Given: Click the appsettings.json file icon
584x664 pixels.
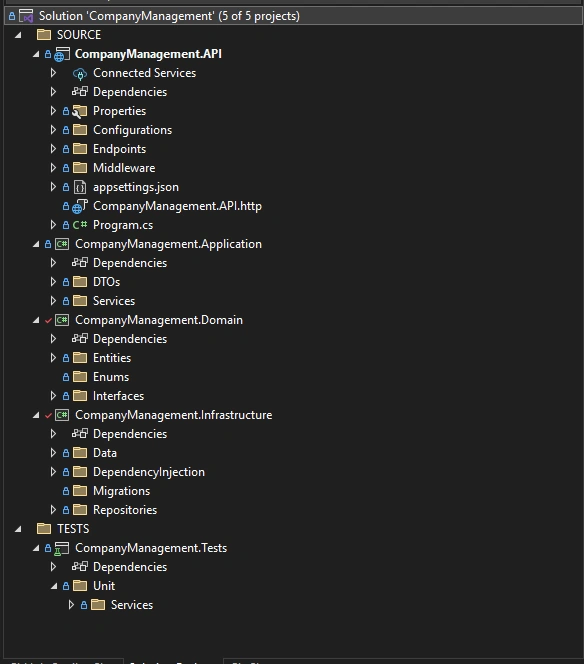Looking at the screenshot, I should [x=80, y=187].
